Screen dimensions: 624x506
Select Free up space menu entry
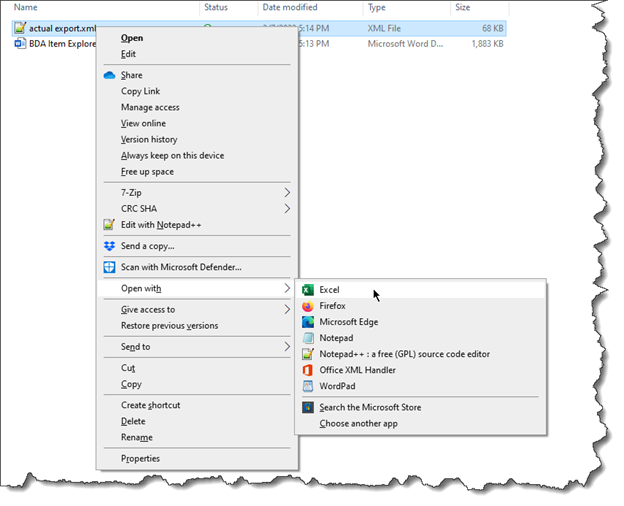tap(197, 172)
